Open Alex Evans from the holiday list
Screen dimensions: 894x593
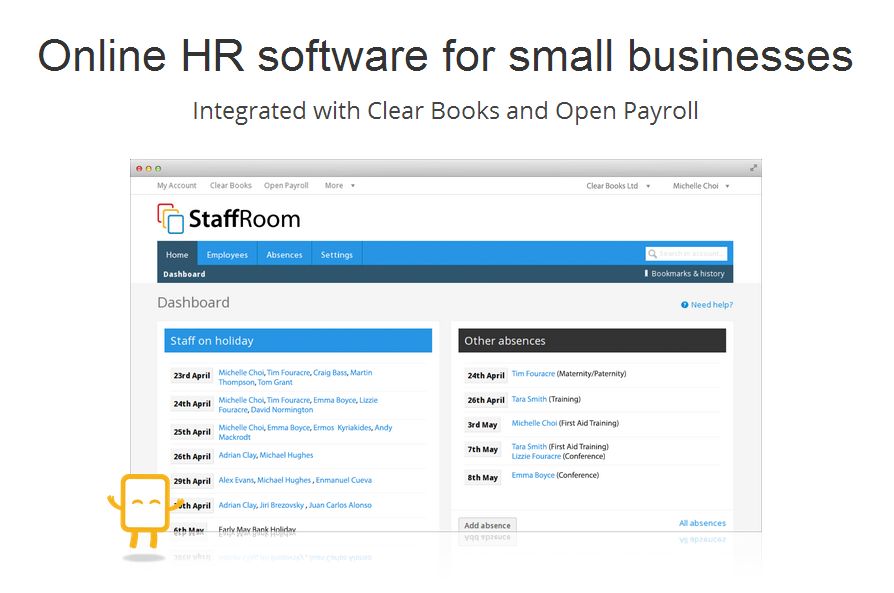[236, 480]
